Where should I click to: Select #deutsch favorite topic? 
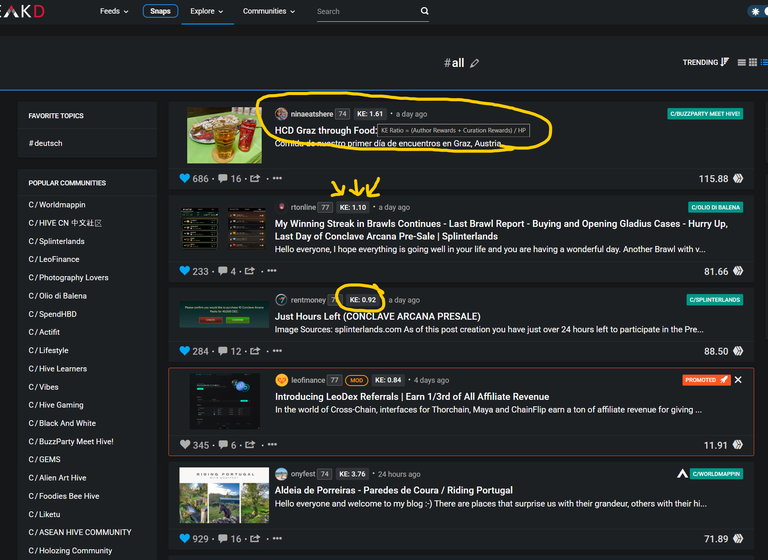click(x=46, y=143)
